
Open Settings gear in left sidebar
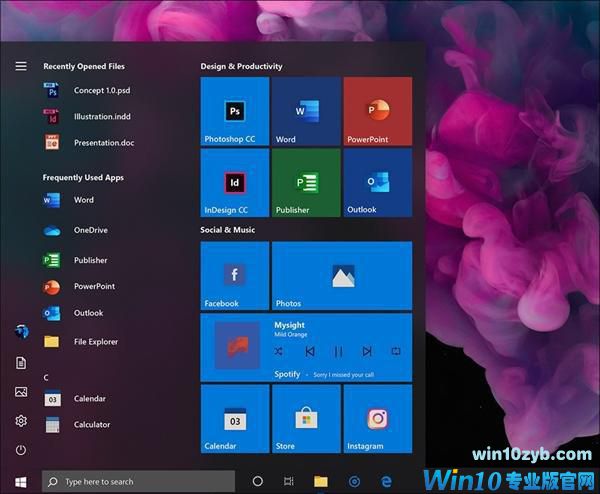(x=21, y=421)
